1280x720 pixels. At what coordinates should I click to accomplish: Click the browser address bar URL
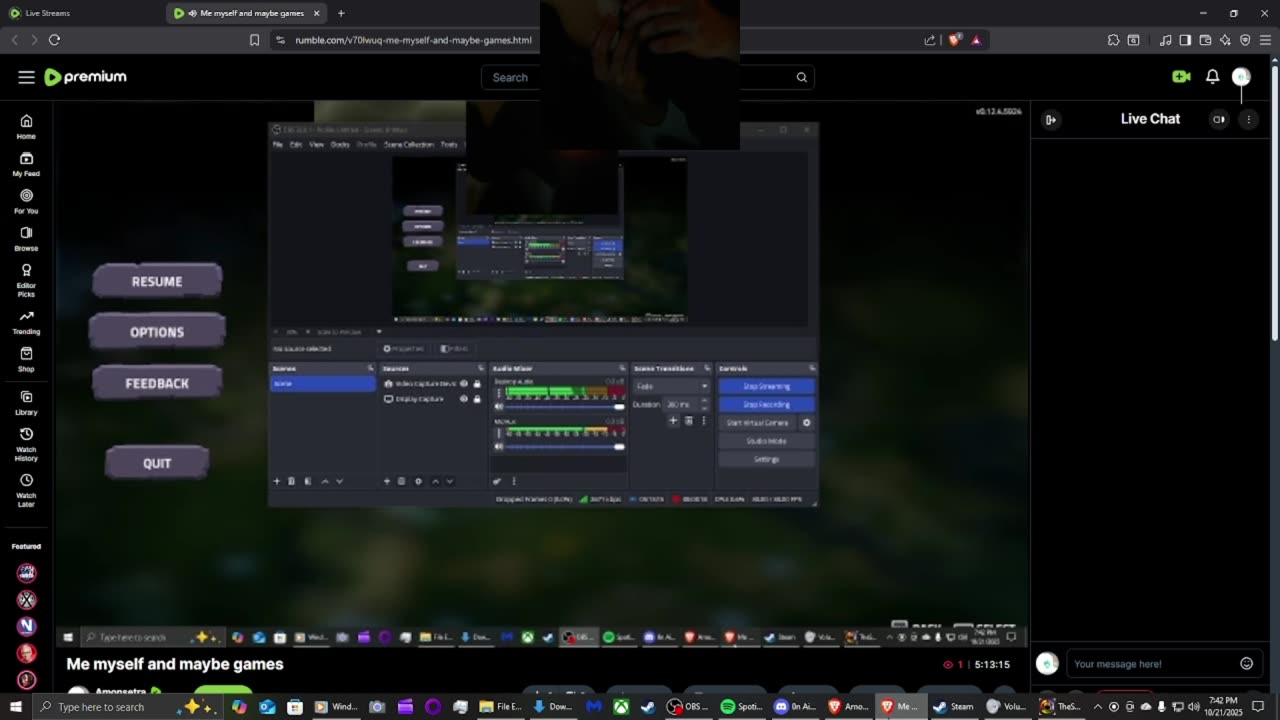(x=413, y=40)
